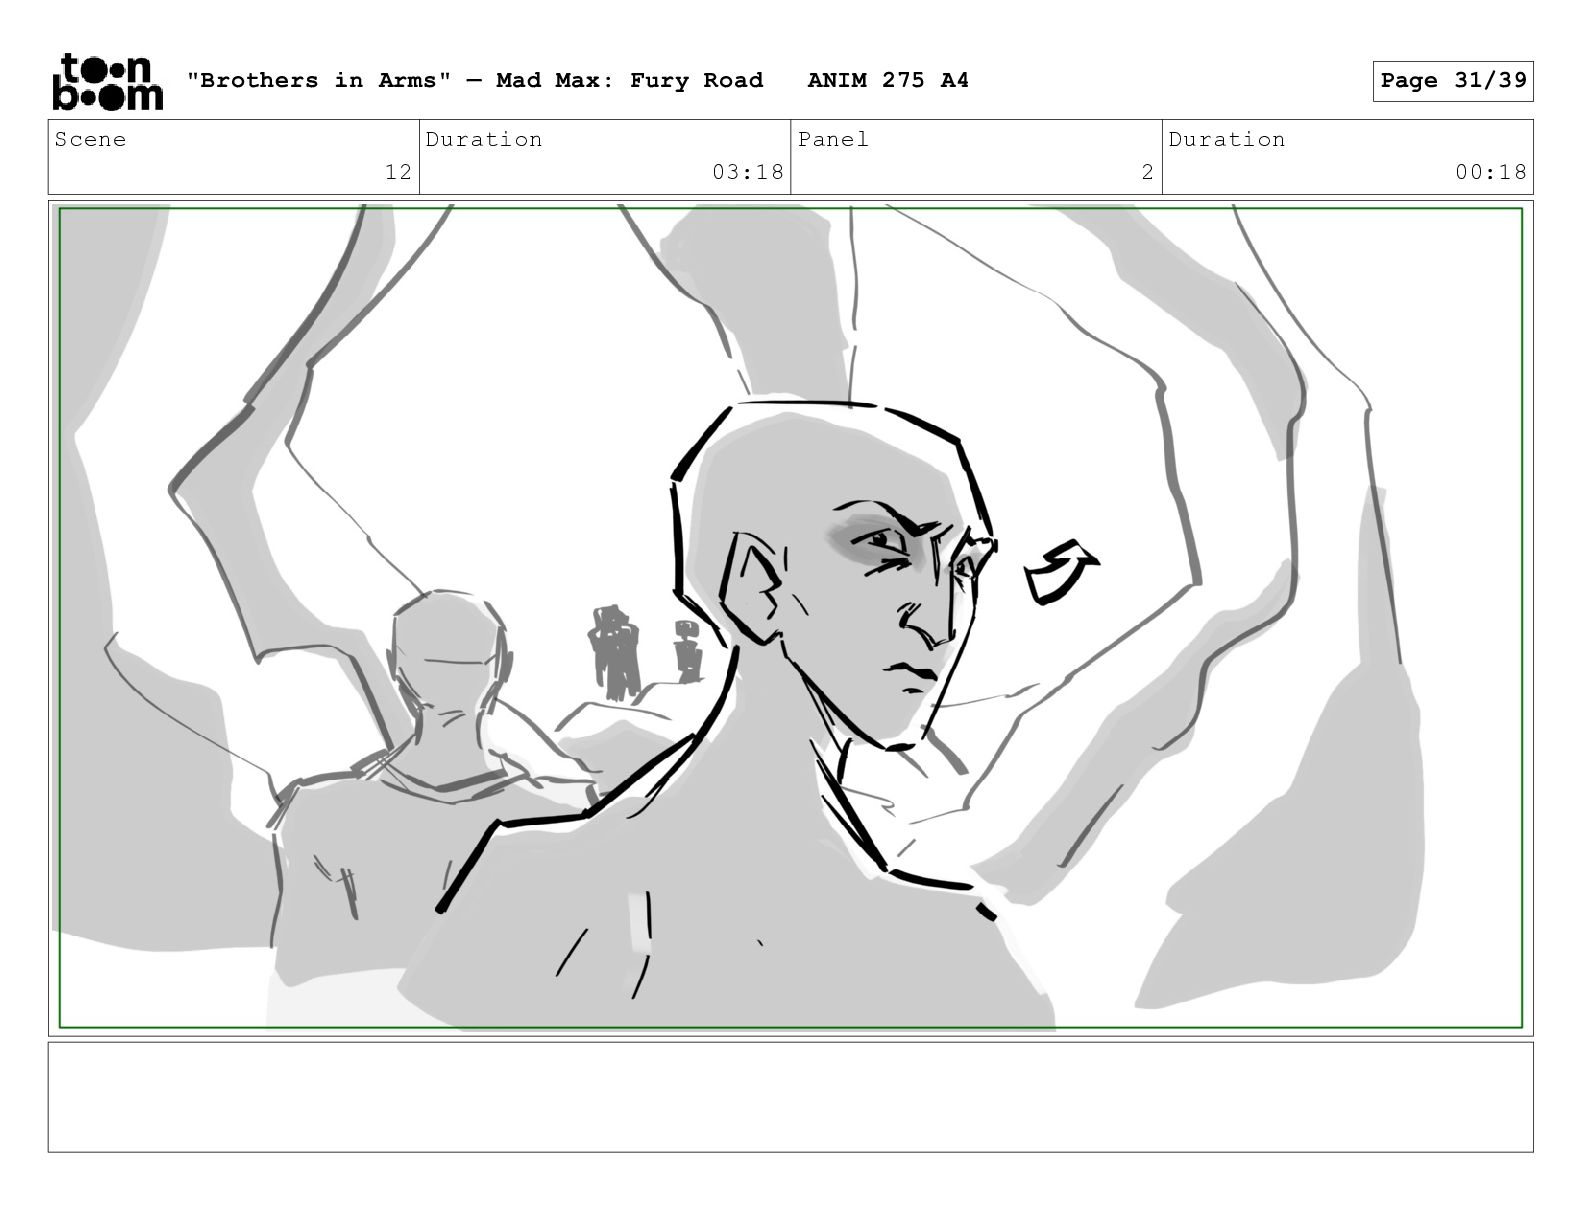Screen dimensions: 1584x1224
Task: Click the Scene number 12 cell
Action: [234, 157]
